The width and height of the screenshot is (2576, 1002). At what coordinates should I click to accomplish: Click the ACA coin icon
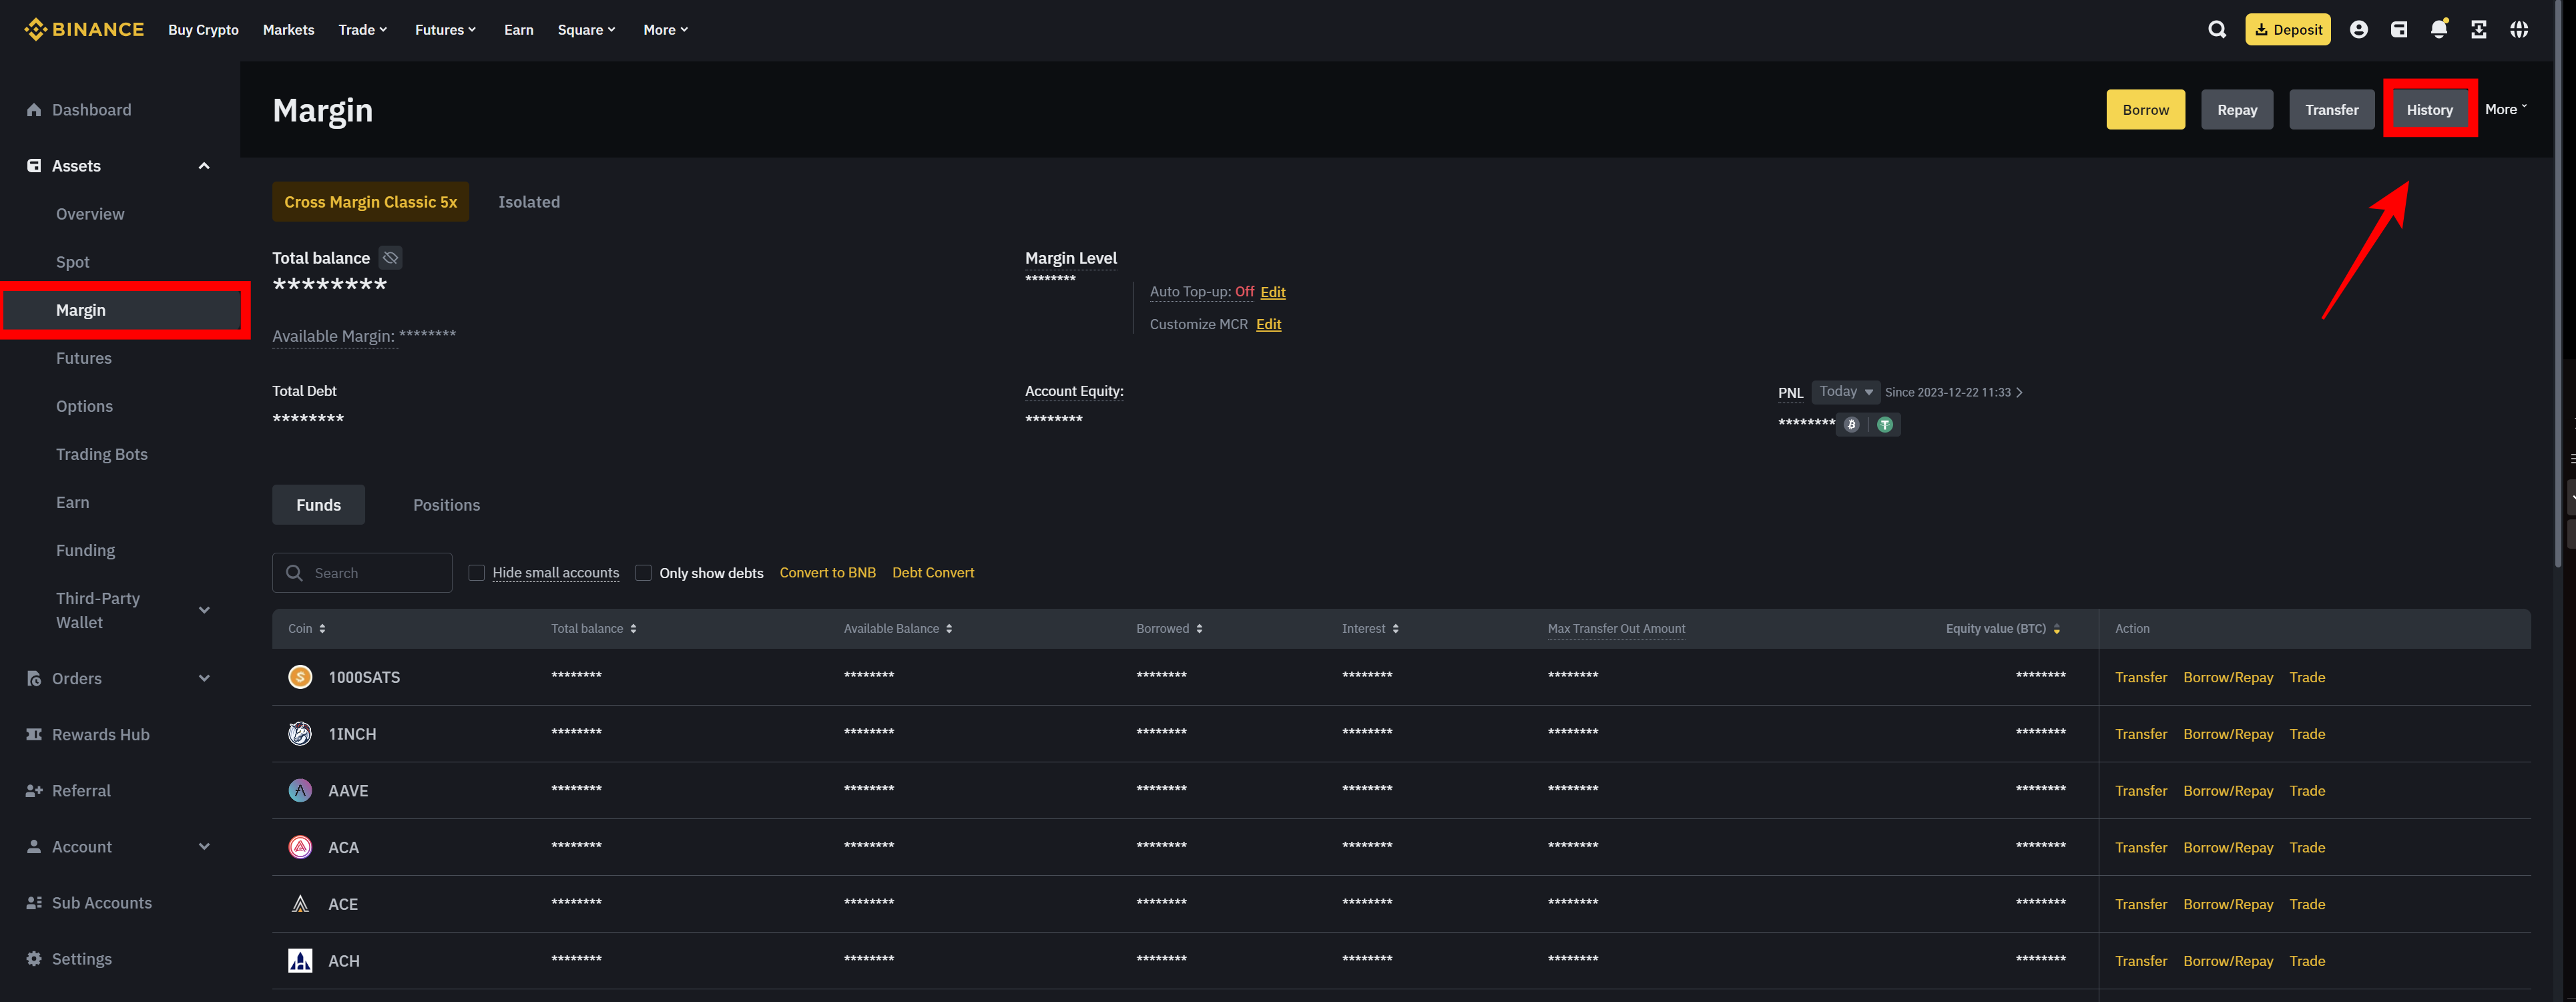[x=300, y=847]
